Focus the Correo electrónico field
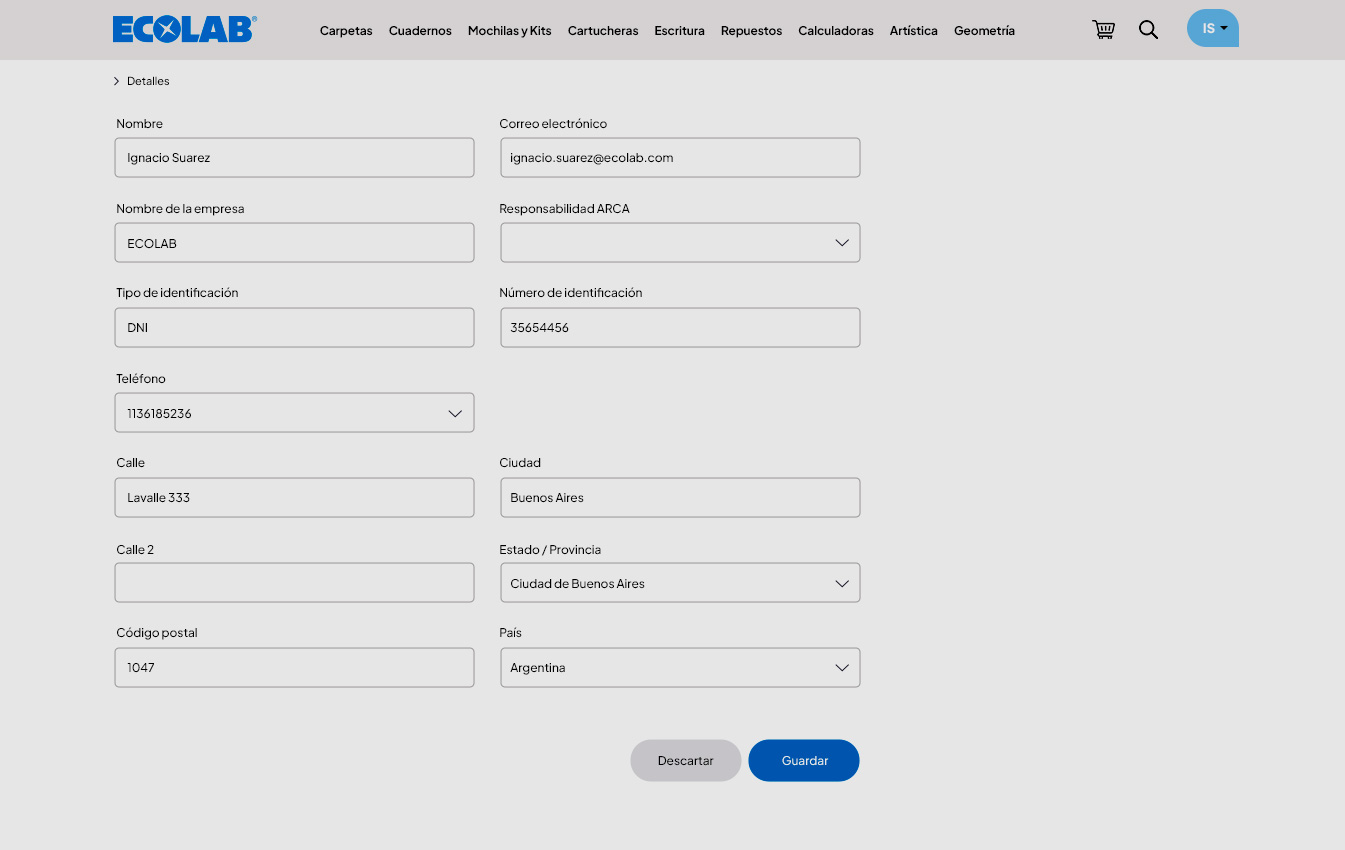 (x=680, y=158)
